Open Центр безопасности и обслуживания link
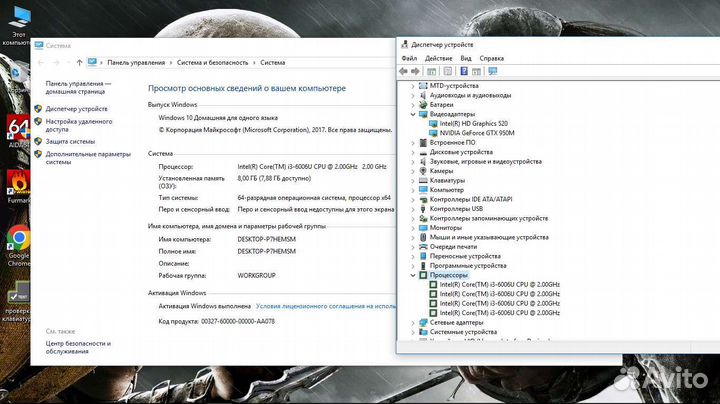This screenshot has width=720, height=404. (78, 347)
